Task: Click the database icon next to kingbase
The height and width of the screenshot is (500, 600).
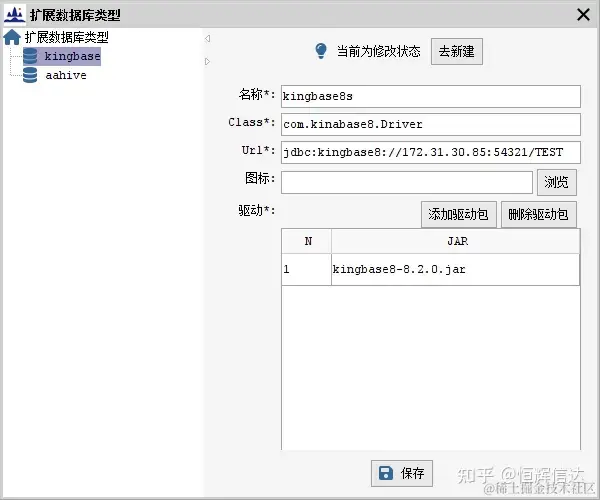Action: coord(30,56)
